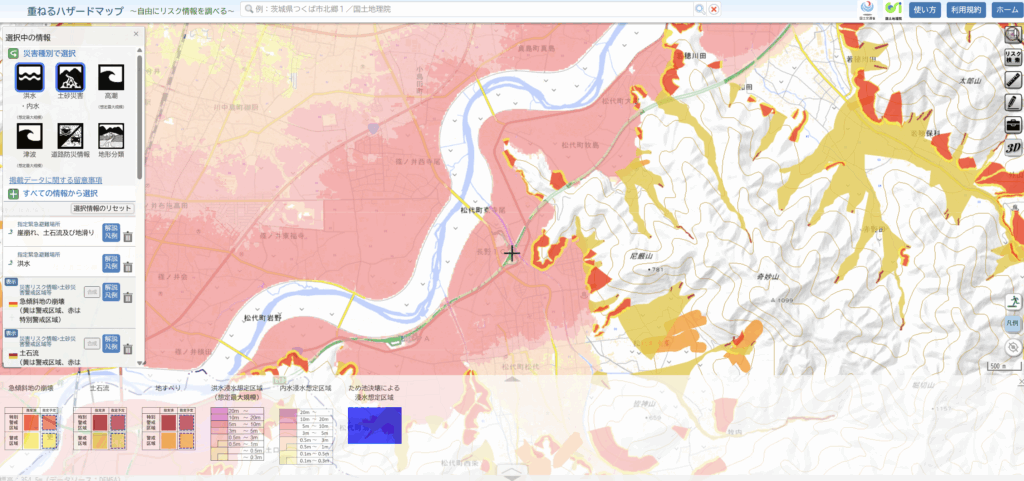This screenshot has height=481, width=1024.
Task: Open the リスク検索 risk search tool
Action: 1013,55
